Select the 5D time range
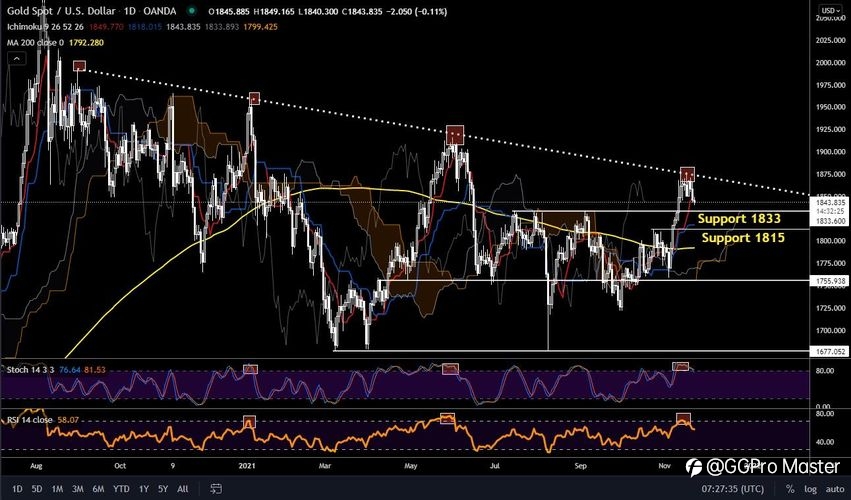Image resolution: width=851 pixels, height=500 pixels. click(36, 489)
